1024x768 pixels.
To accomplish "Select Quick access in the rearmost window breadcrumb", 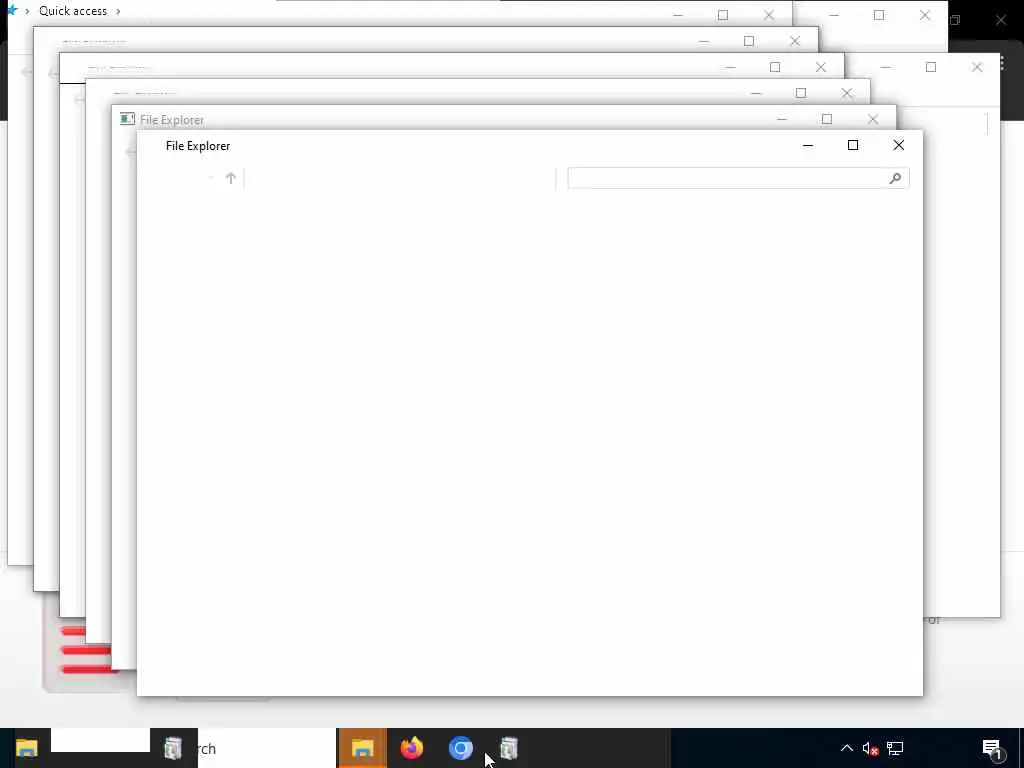I will pyautogui.click(x=72, y=10).
